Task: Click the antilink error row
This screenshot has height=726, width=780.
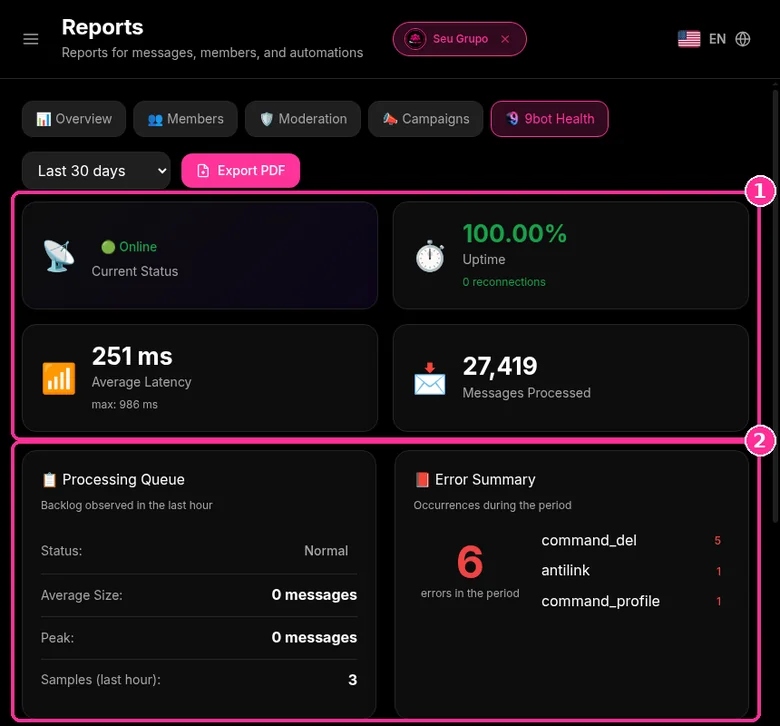Action: tap(631, 571)
